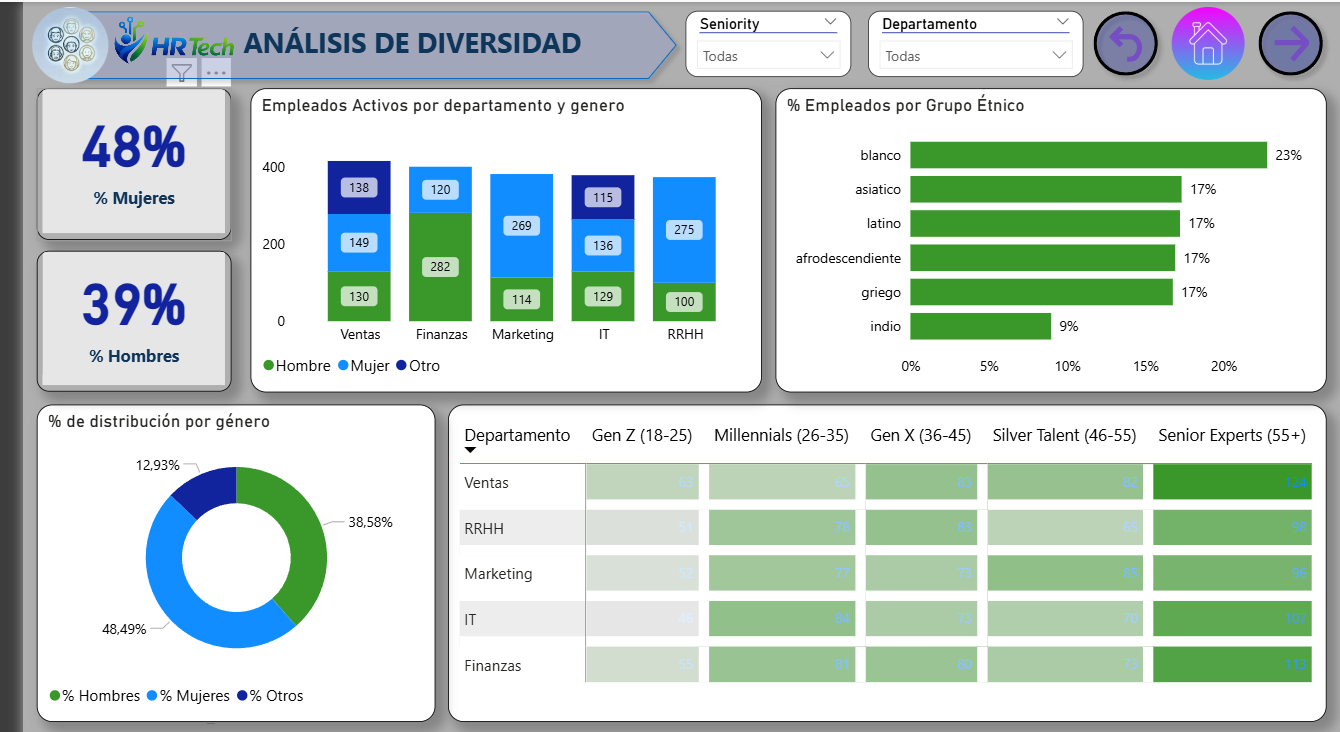Click the indio ethnic group bar
1340x732 pixels.
[981, 326]
